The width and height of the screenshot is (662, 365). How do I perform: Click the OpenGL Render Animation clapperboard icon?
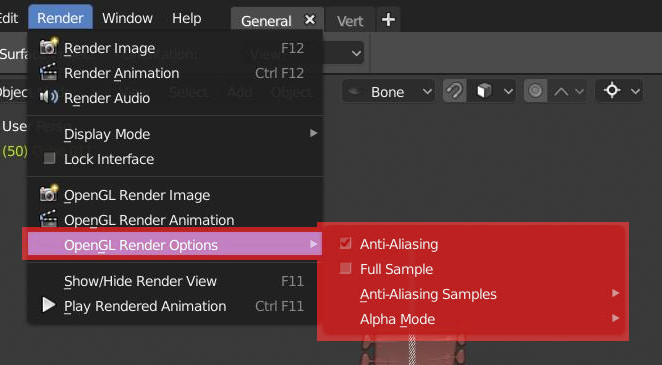point(49,219)
